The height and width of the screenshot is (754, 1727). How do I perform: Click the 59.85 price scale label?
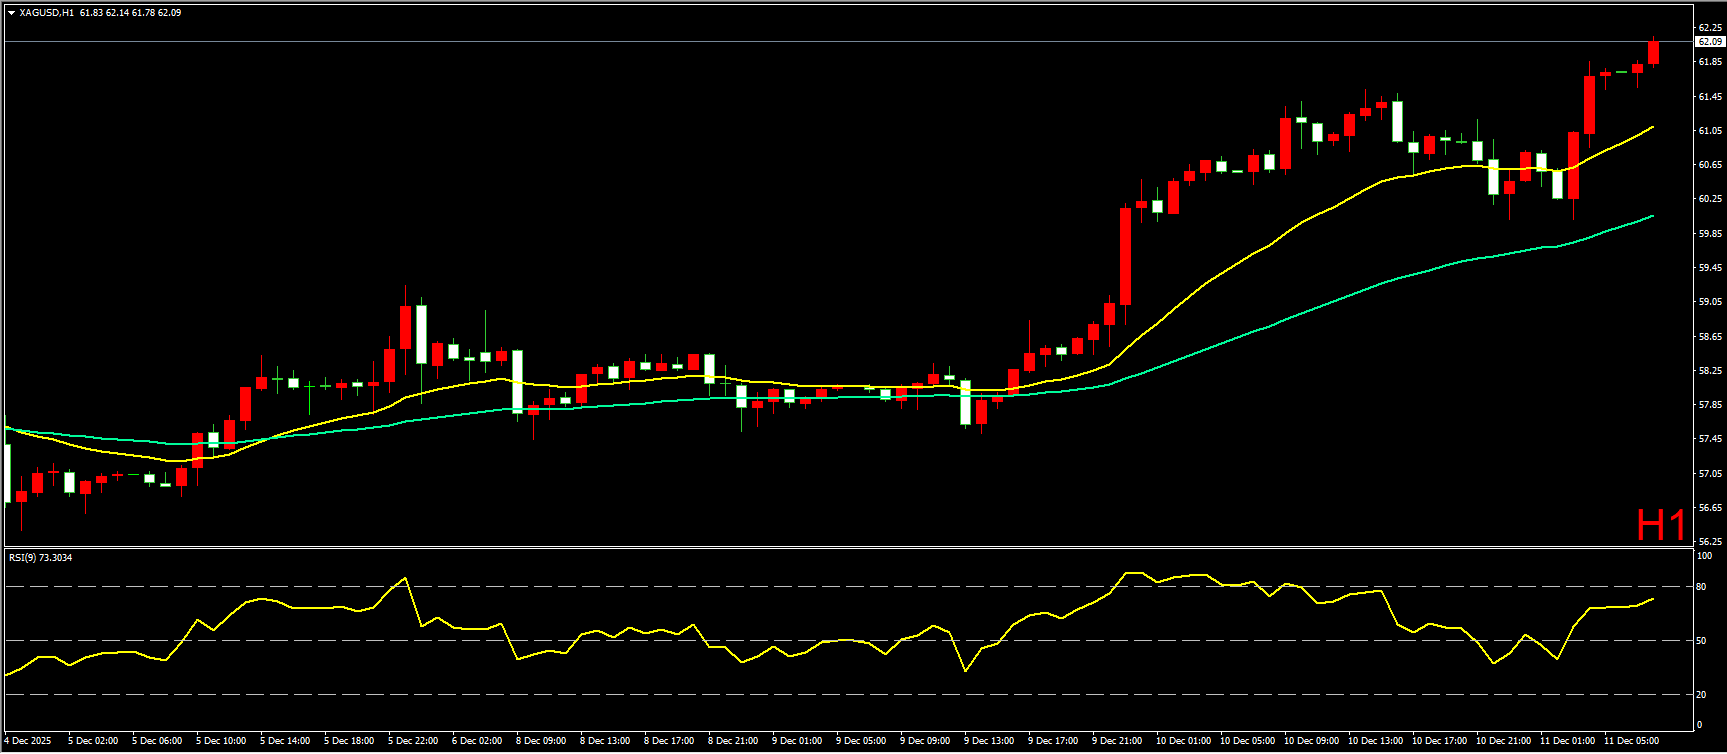1709,234
